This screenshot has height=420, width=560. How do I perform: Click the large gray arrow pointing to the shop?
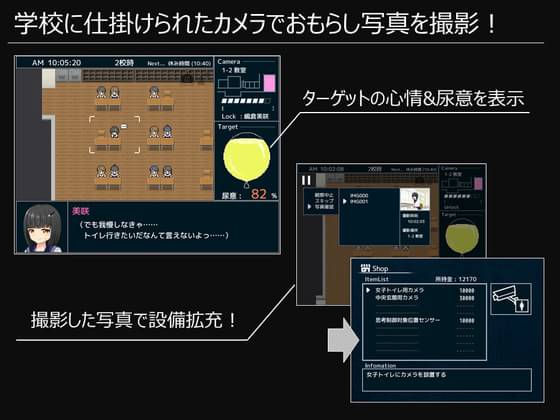point(343,340)
